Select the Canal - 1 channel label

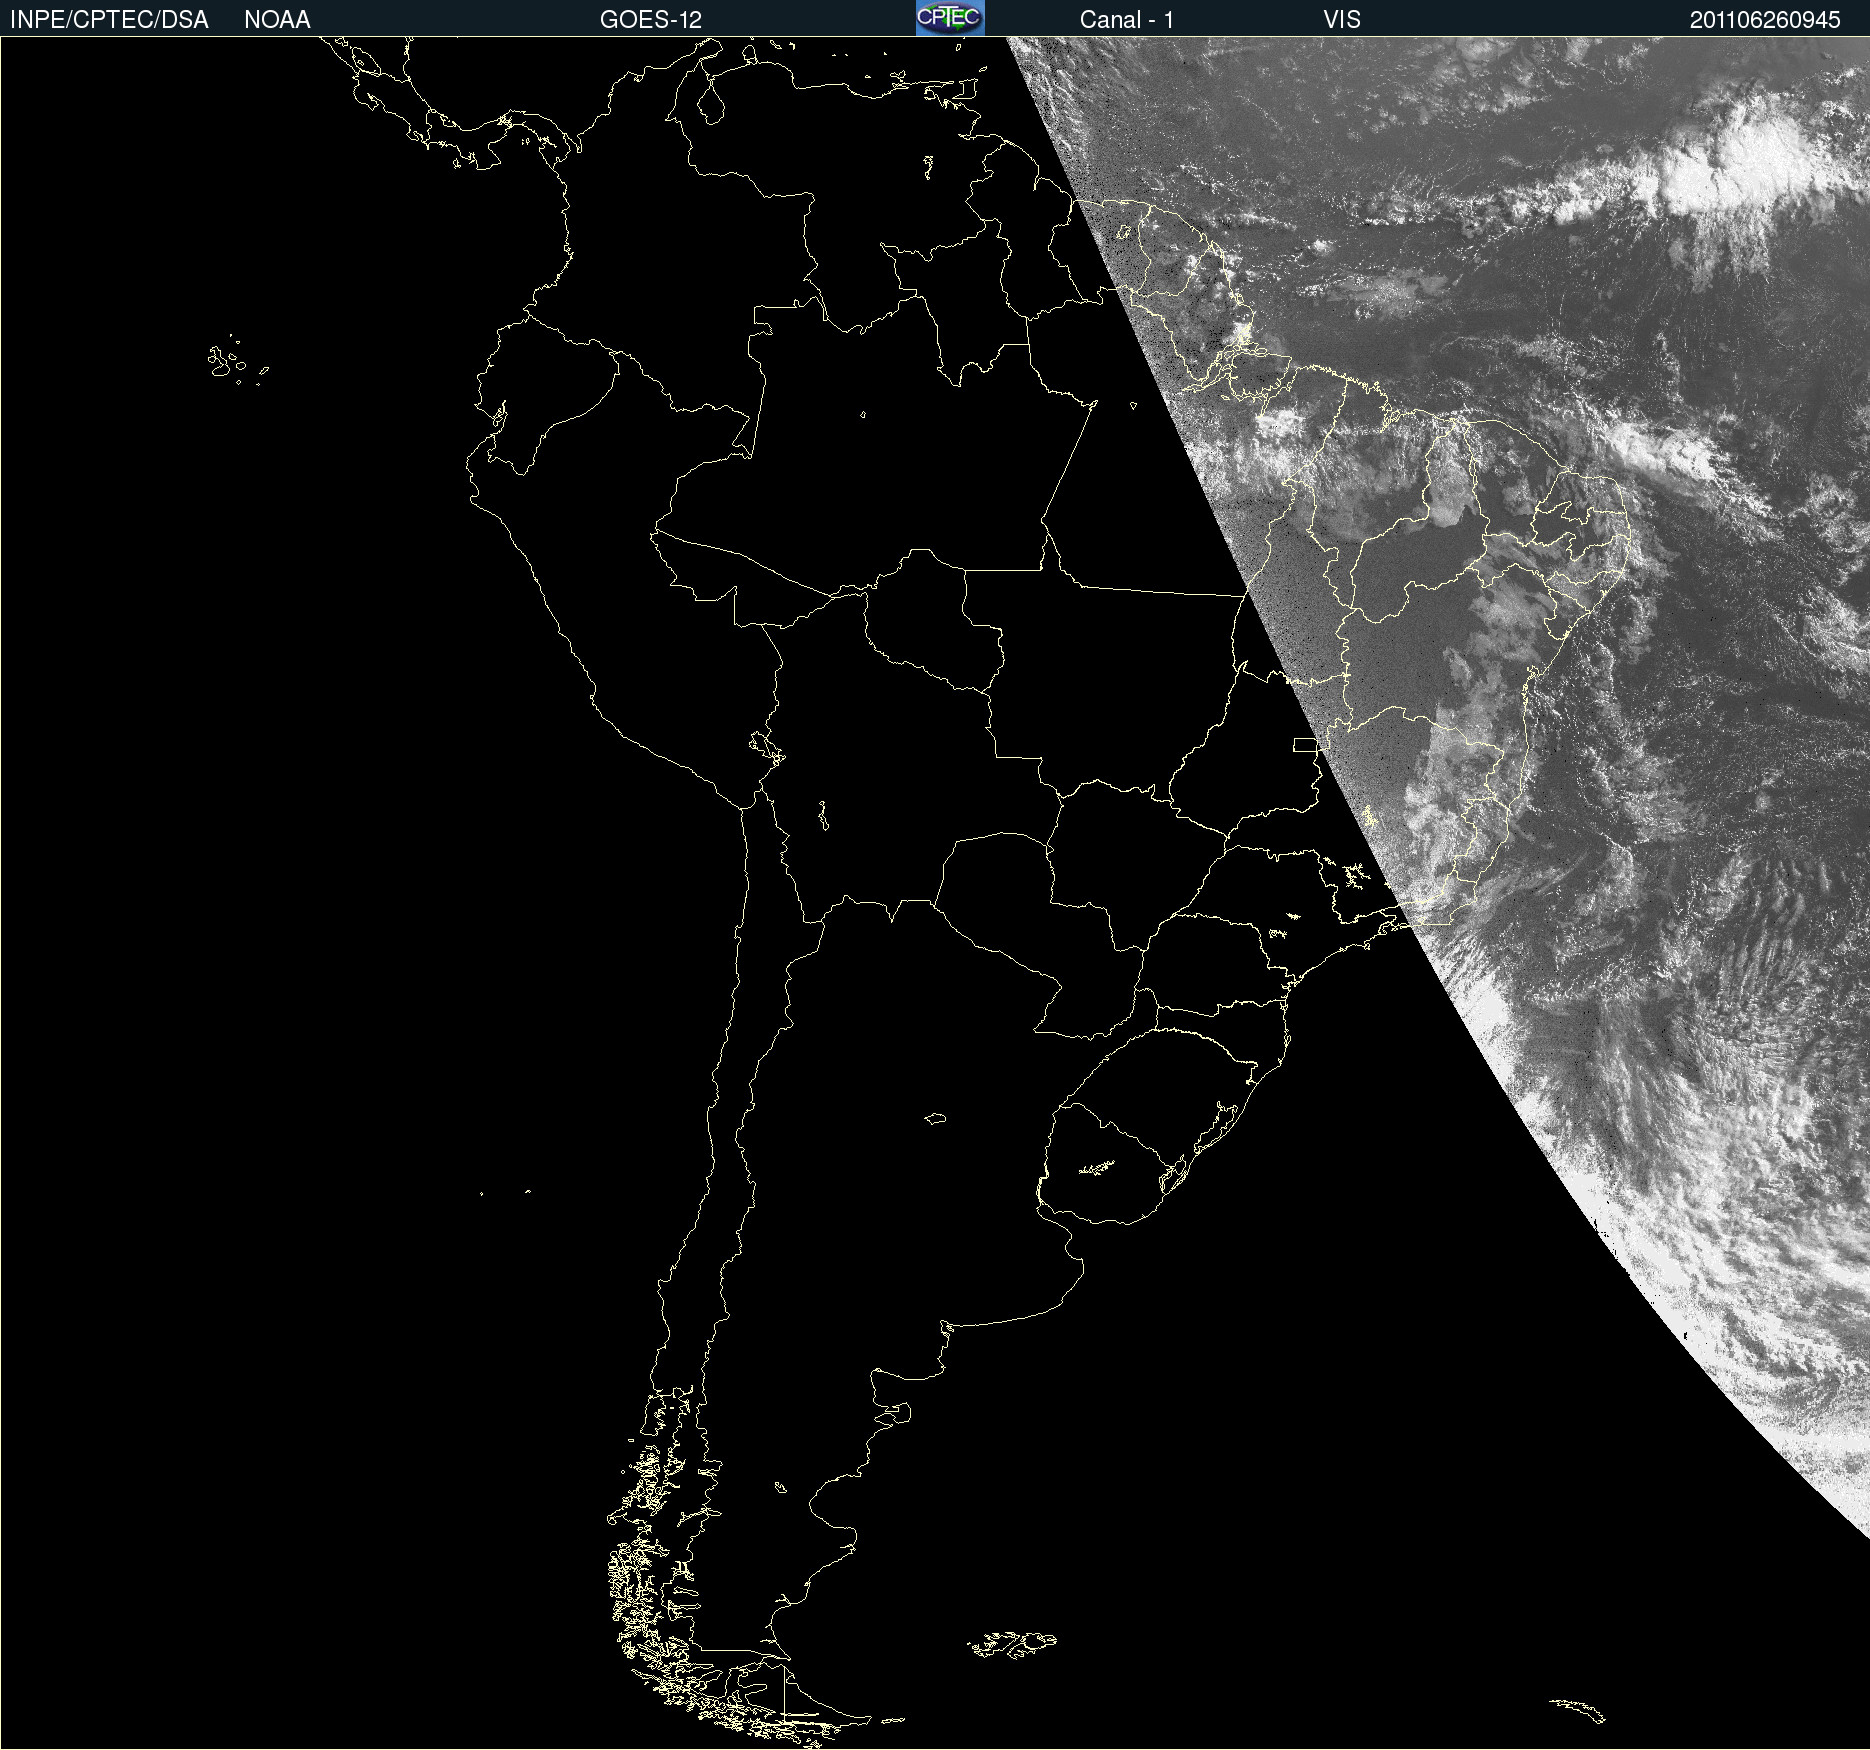pyautogui.click(x=1127, y=20)
